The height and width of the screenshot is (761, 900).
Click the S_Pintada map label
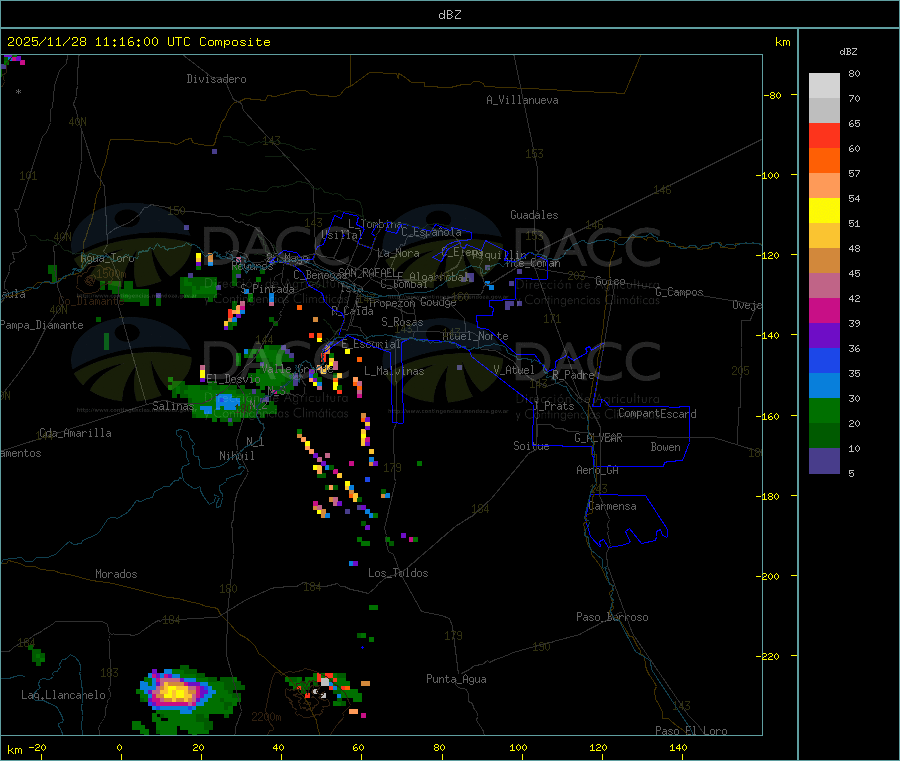click(267, 289)
